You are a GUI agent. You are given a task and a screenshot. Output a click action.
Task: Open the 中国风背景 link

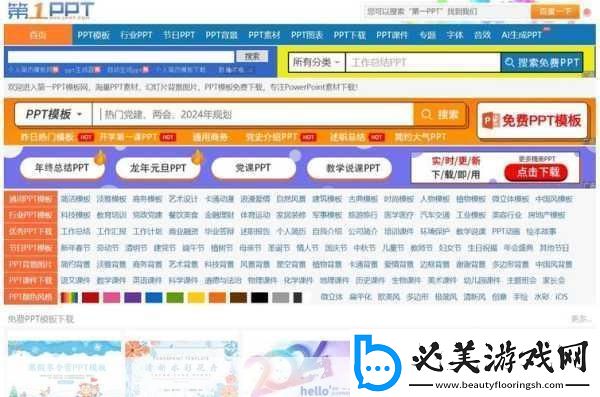pos(554,264)
